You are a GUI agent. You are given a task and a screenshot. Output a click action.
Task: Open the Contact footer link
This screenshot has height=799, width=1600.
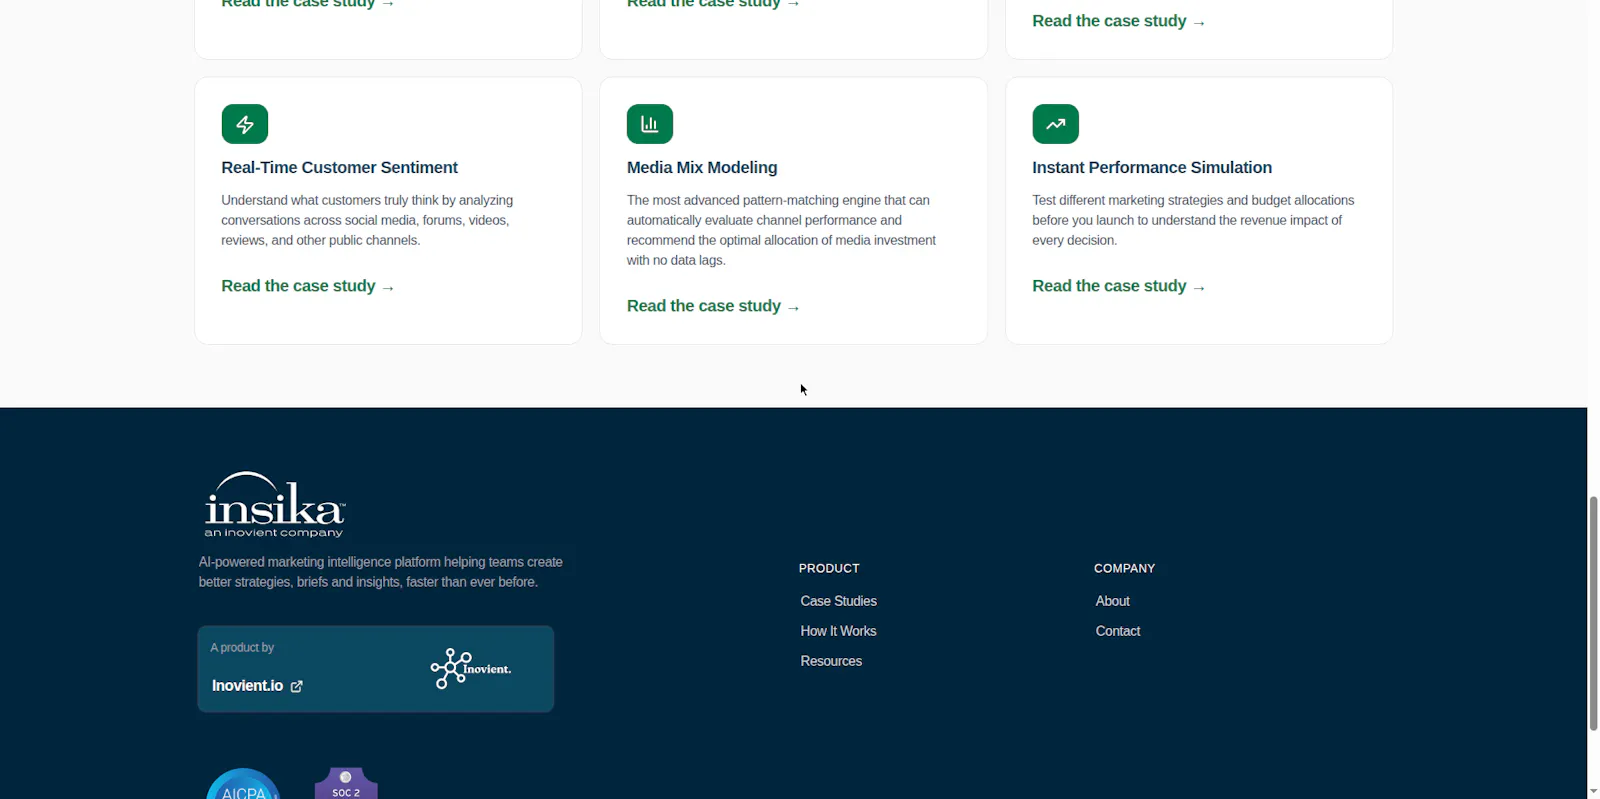[1117, 631]
